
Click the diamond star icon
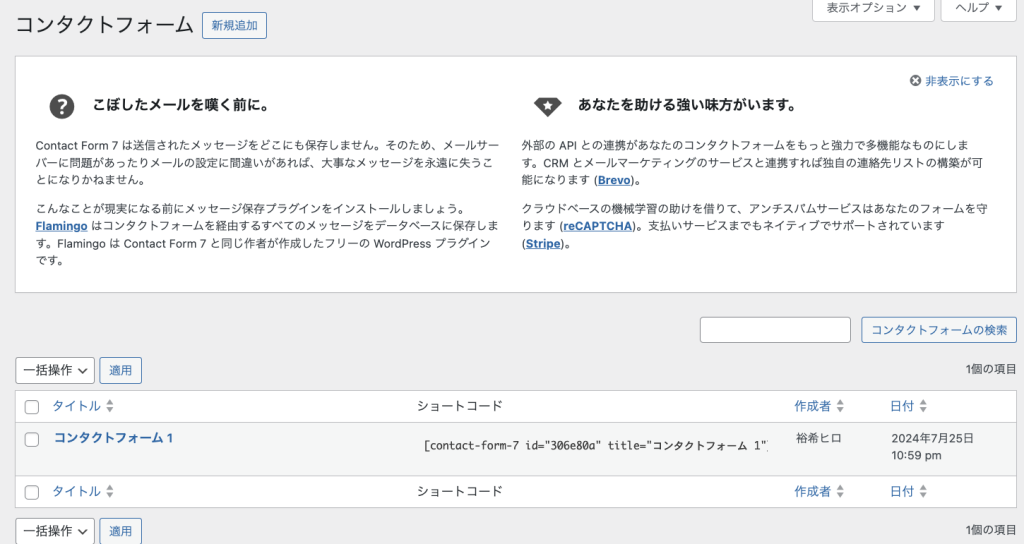click(547, 106)
